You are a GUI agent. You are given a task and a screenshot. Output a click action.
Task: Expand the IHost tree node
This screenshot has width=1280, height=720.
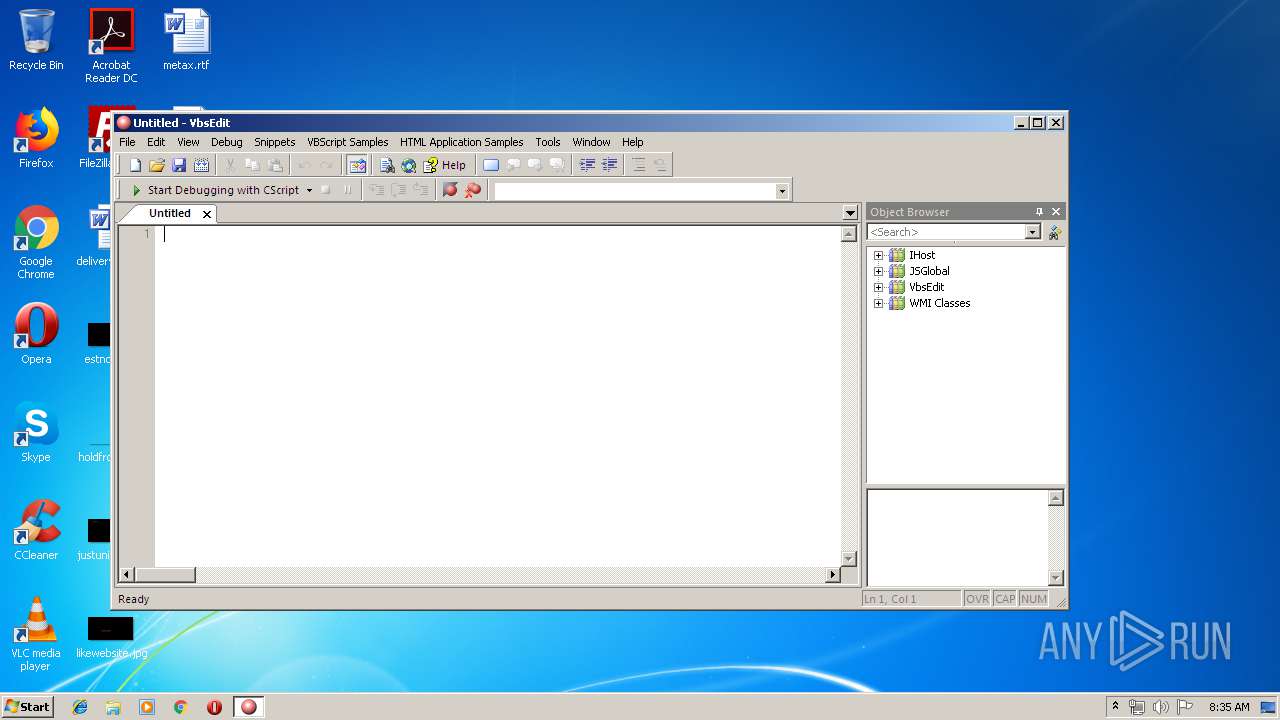click(879, 255)
